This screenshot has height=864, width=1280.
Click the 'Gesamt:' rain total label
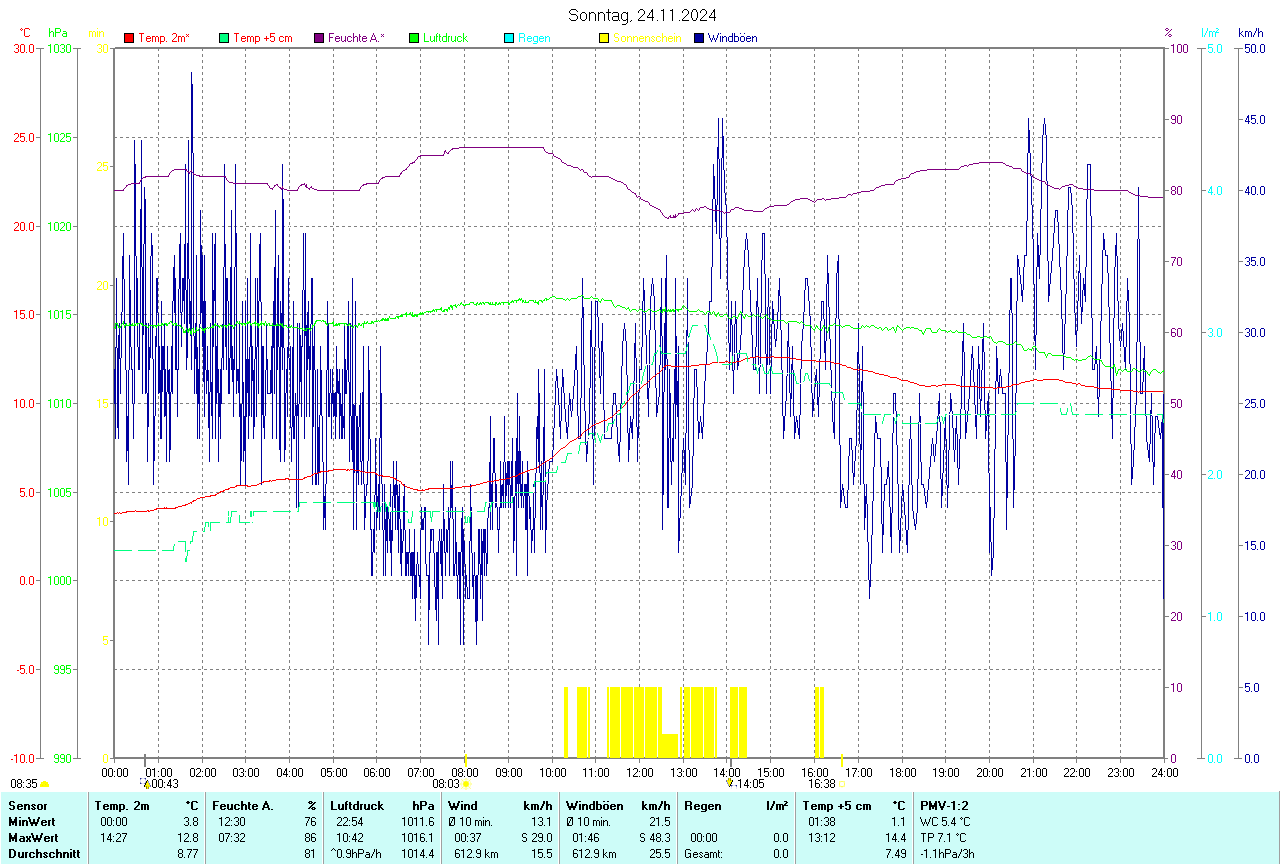click(703, 853)
